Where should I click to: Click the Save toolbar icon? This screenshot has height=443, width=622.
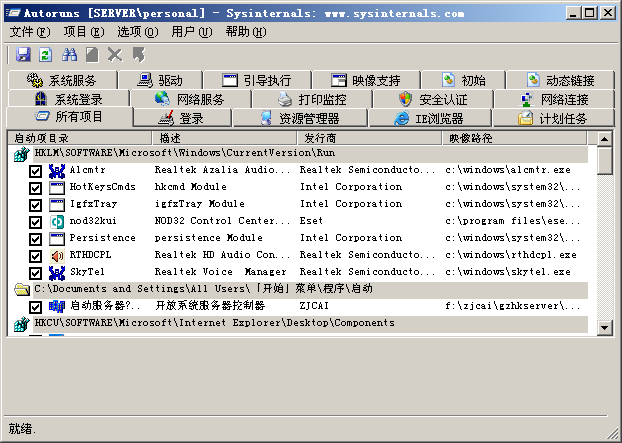click(23, 54)
